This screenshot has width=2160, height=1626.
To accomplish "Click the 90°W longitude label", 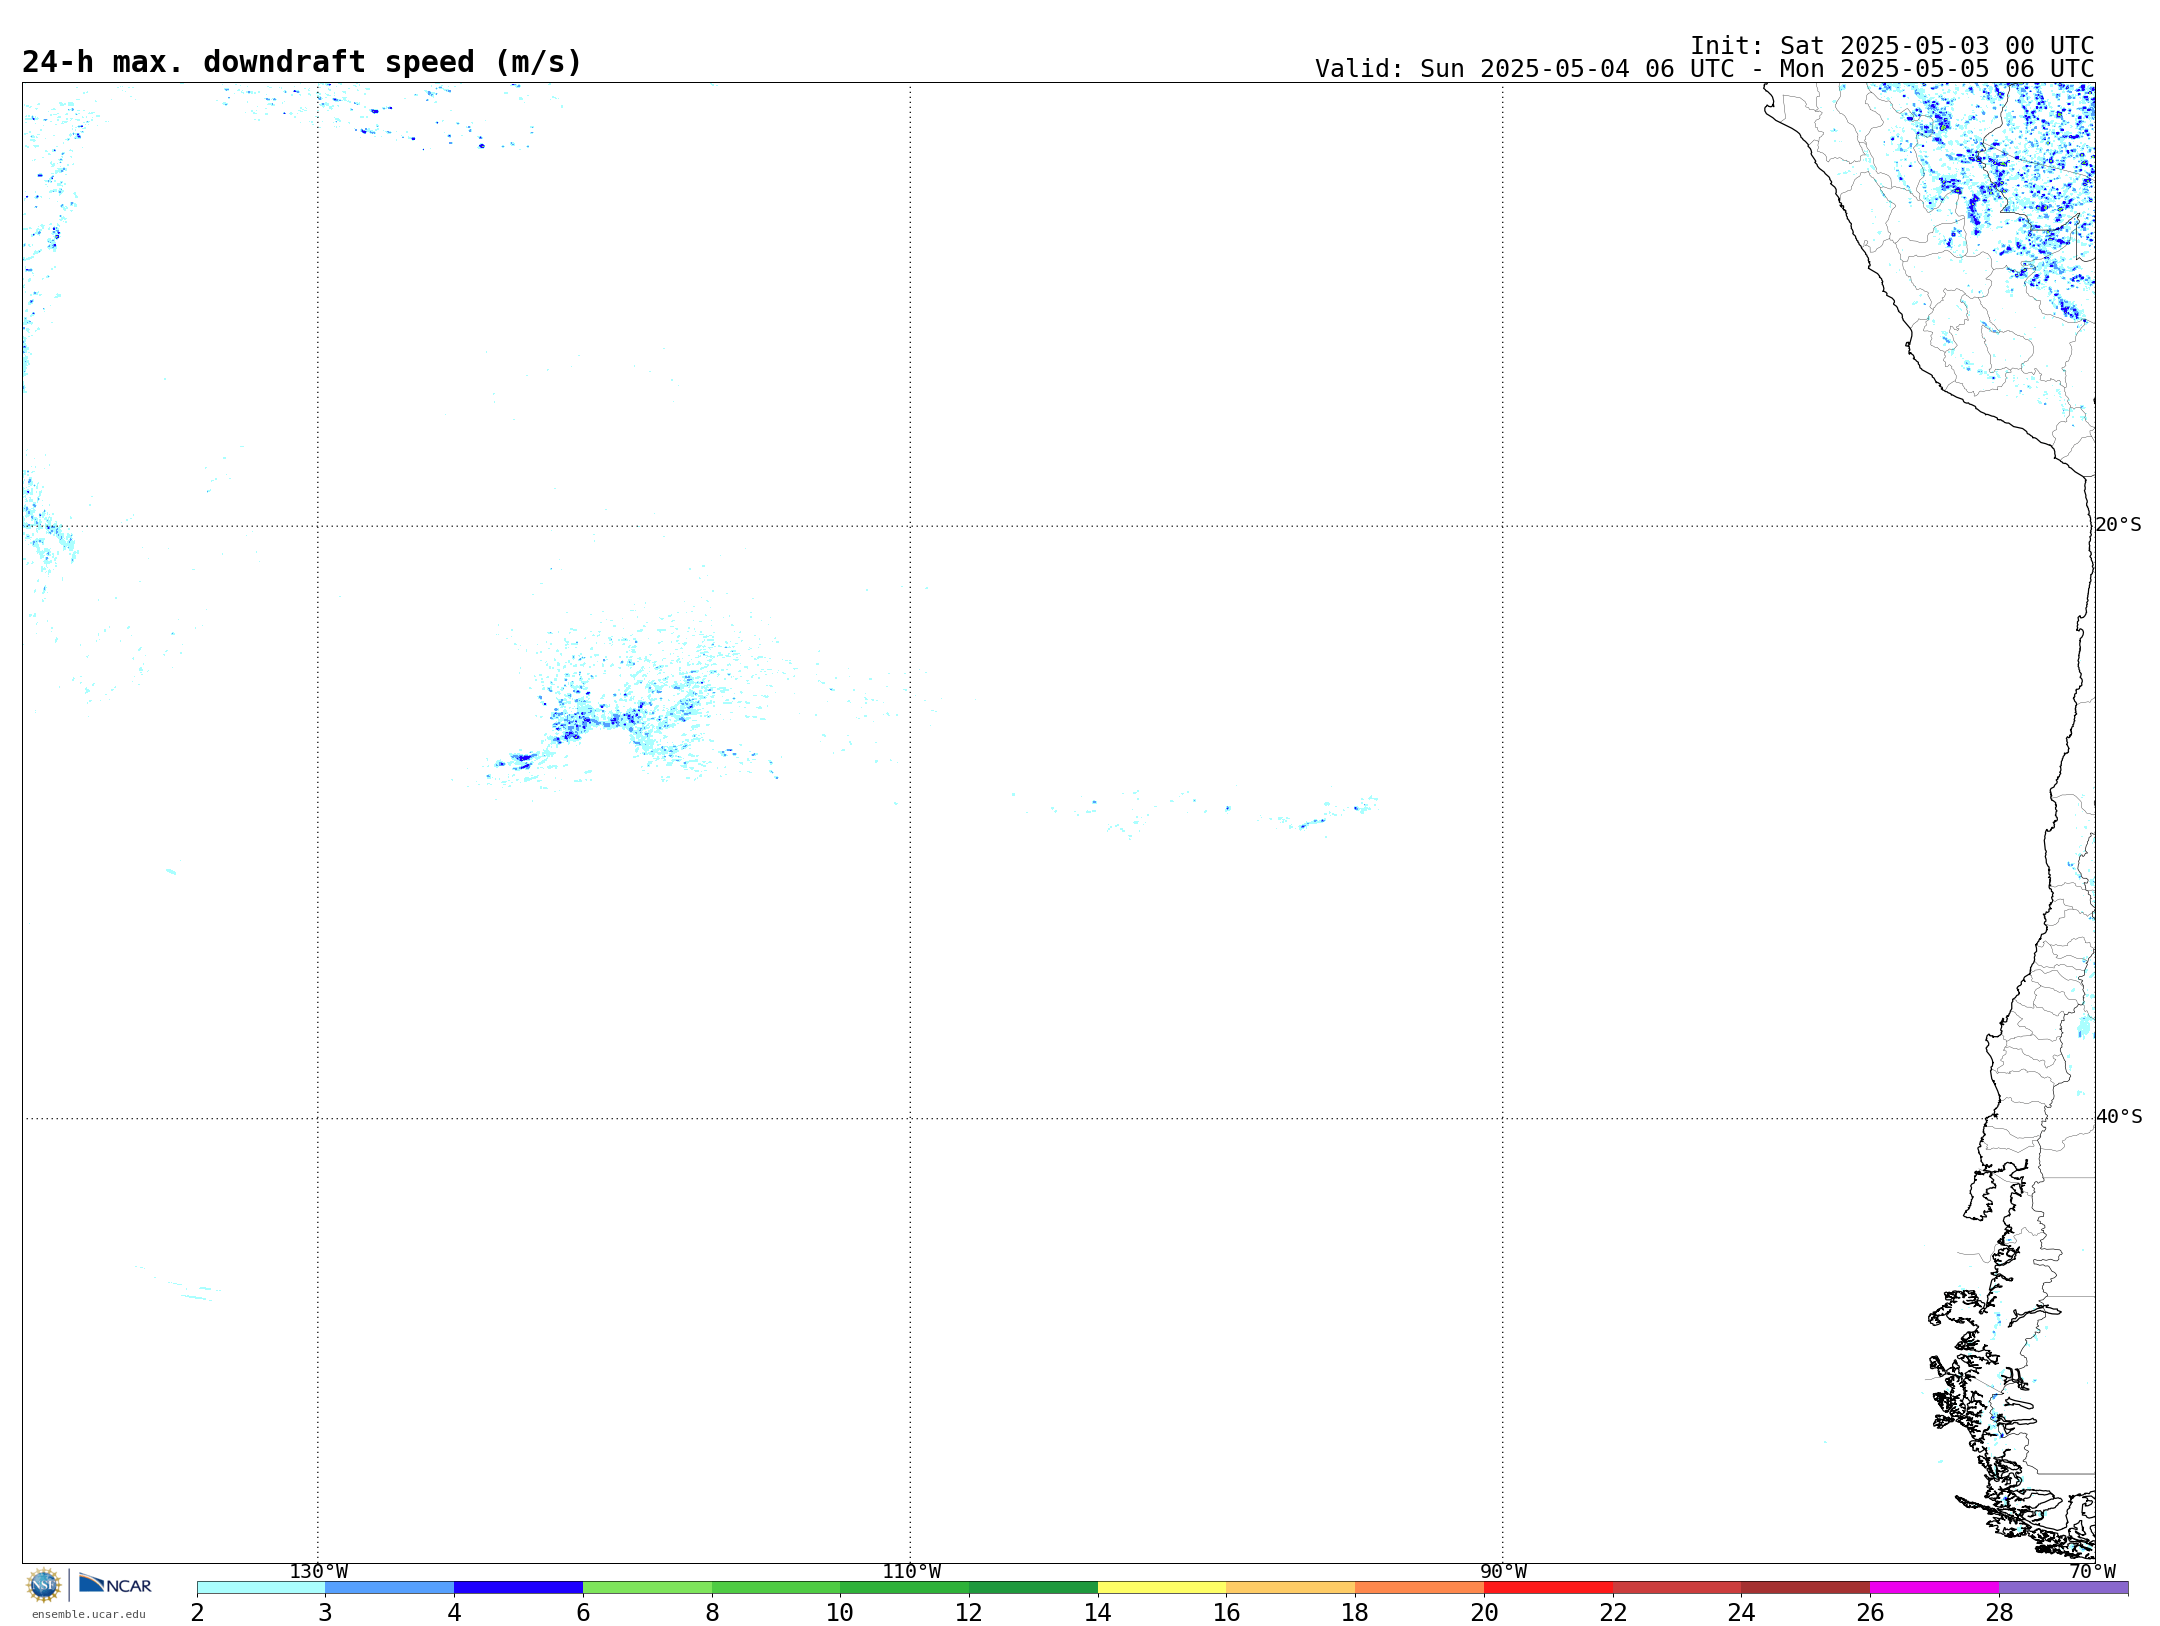I will (1503, 1572).
